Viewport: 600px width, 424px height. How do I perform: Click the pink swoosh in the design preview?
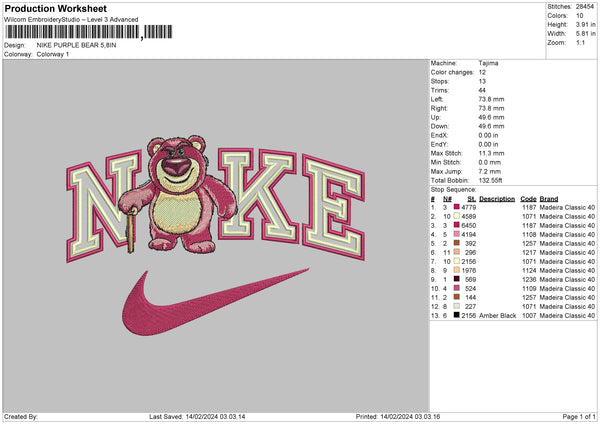pos(215,302)
